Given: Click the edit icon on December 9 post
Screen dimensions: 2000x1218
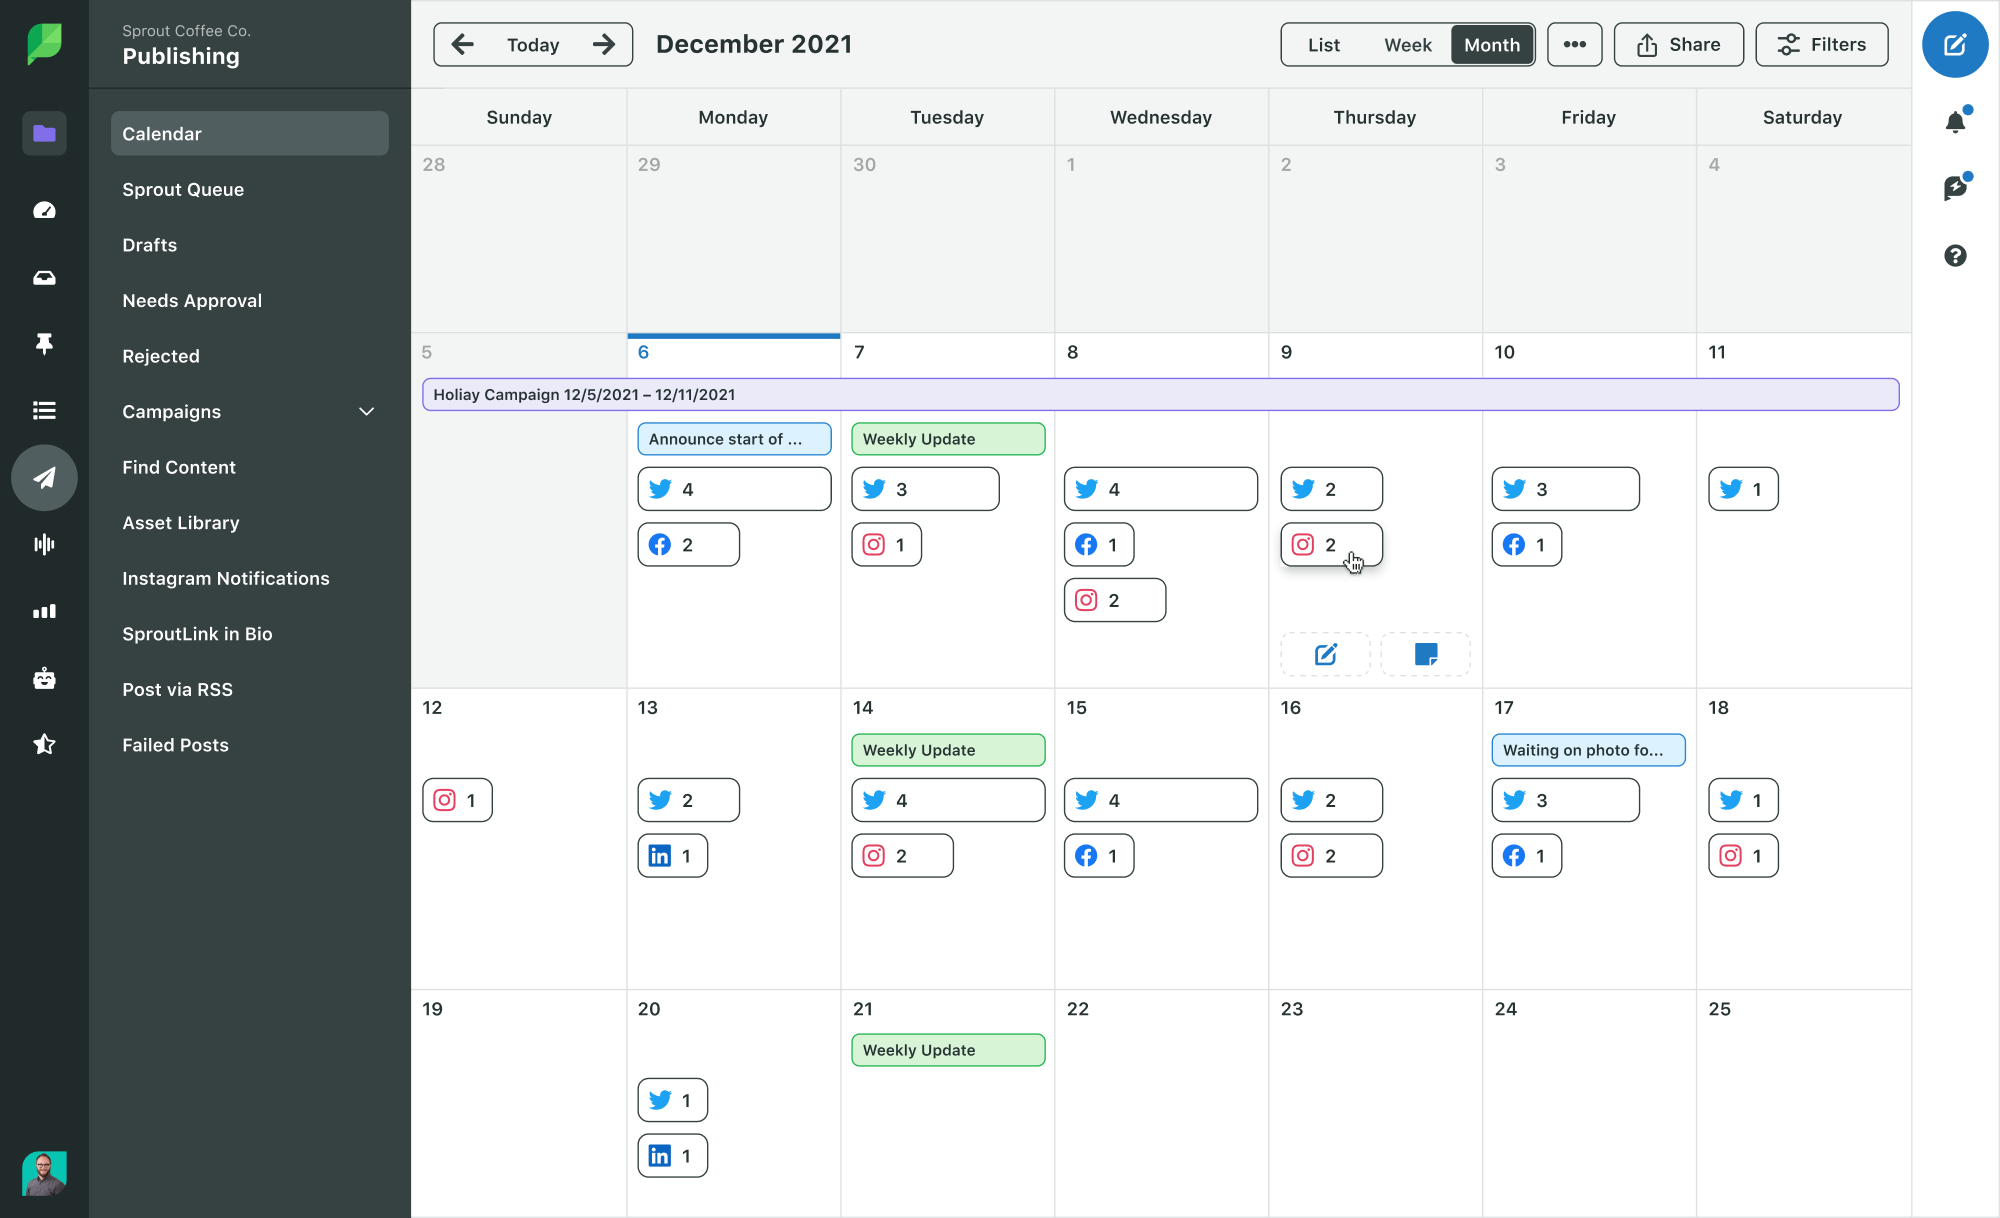Looking at the screenshot, I should tap(1324, 654).
